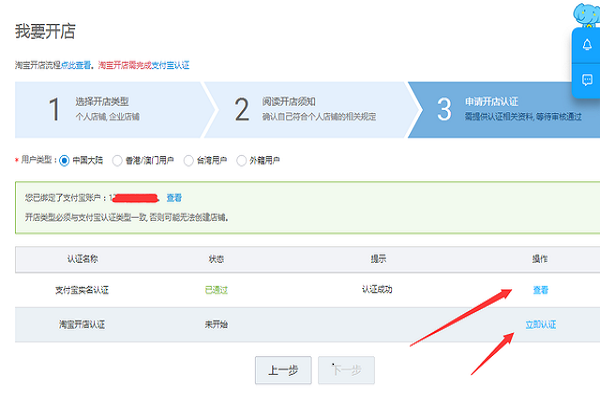The width and height of the screenshot is (600, 400).
Task: Open the chat message icon in sidebar
Action: tap(587, 80)
